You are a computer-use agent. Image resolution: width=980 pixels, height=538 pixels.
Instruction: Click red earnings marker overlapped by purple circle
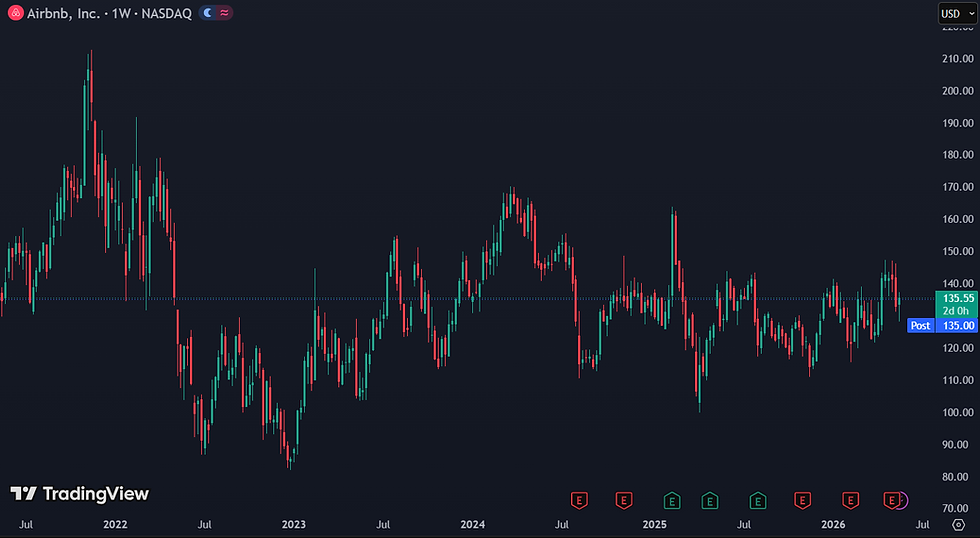[x=891, y=501]
